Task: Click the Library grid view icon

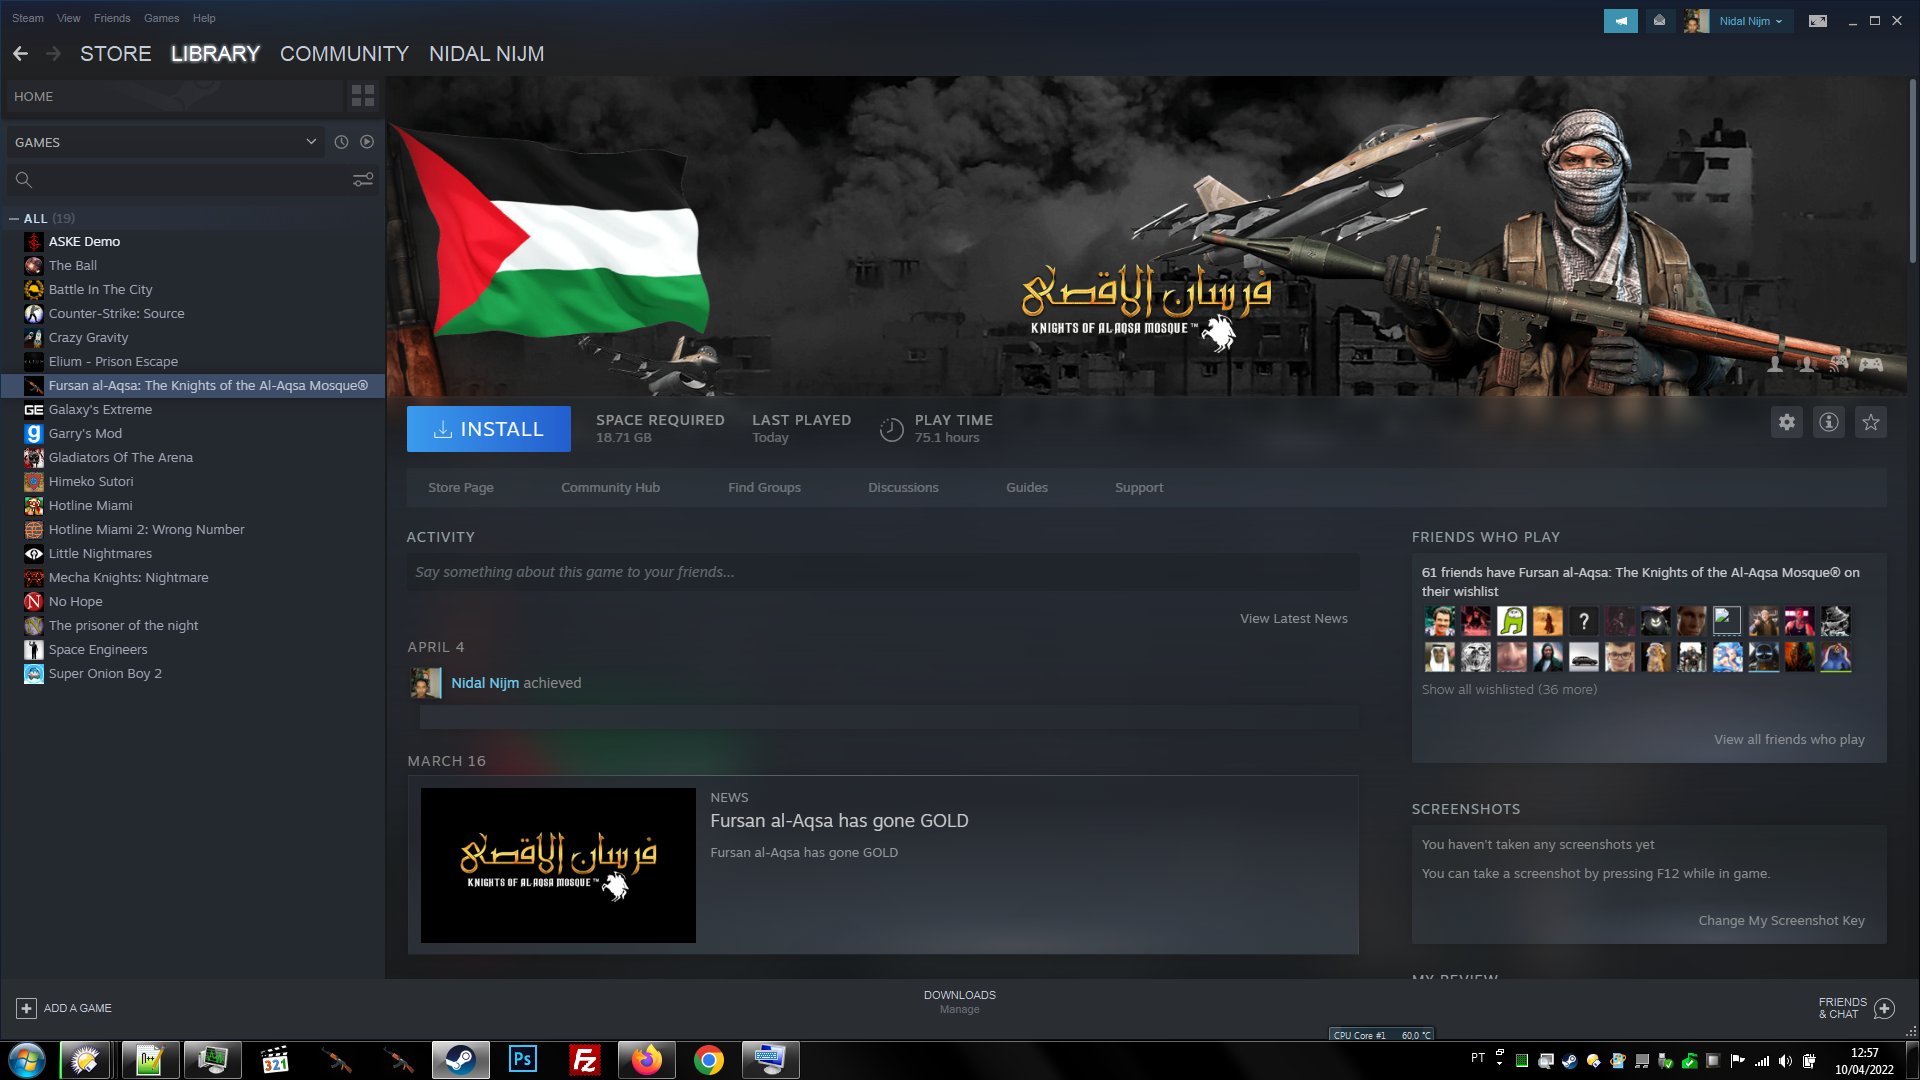Action: tap(363, 95)
